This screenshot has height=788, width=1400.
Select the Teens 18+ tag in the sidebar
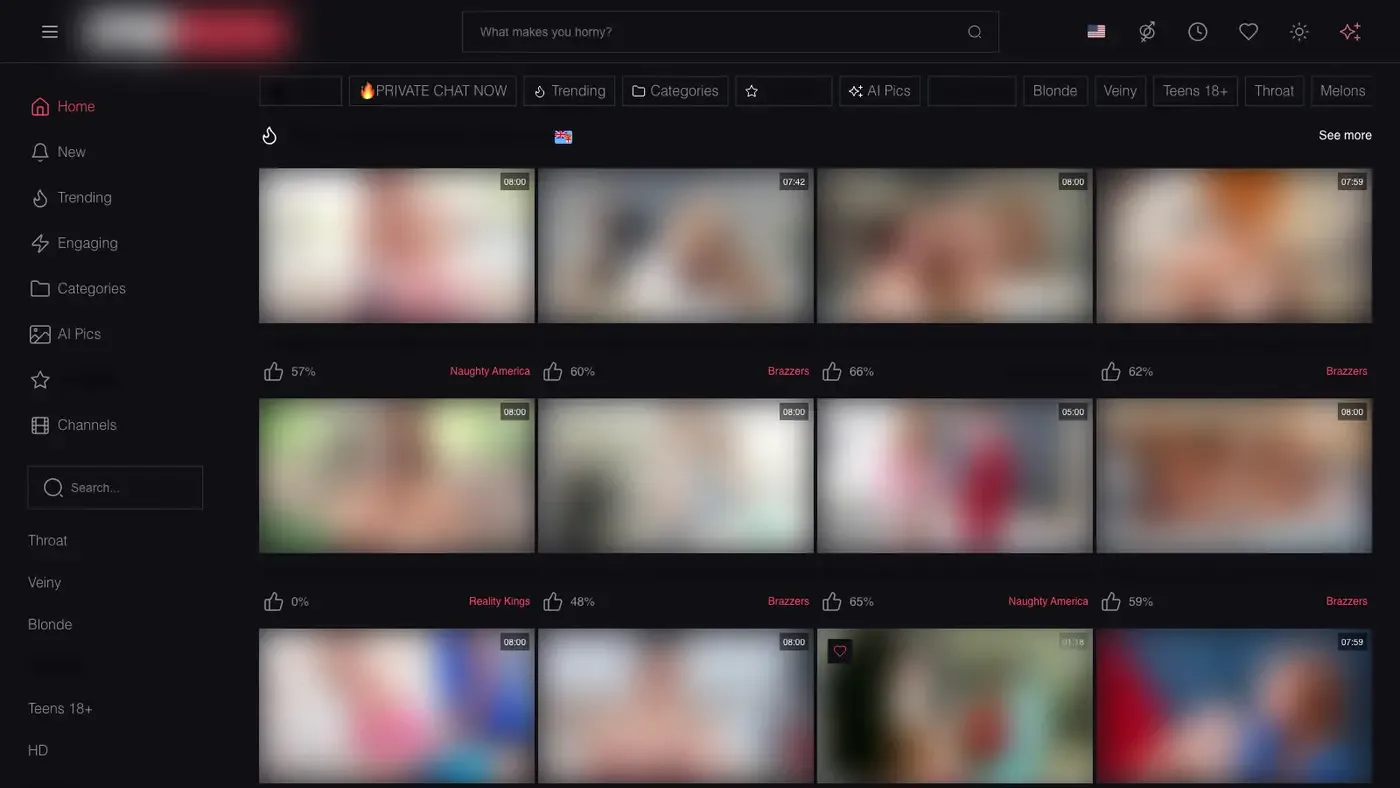pos(60,709)
